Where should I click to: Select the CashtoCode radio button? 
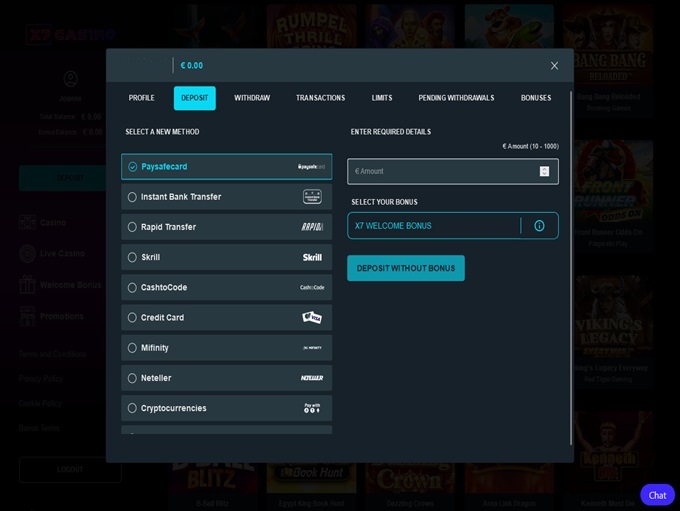tap(132, 288)
